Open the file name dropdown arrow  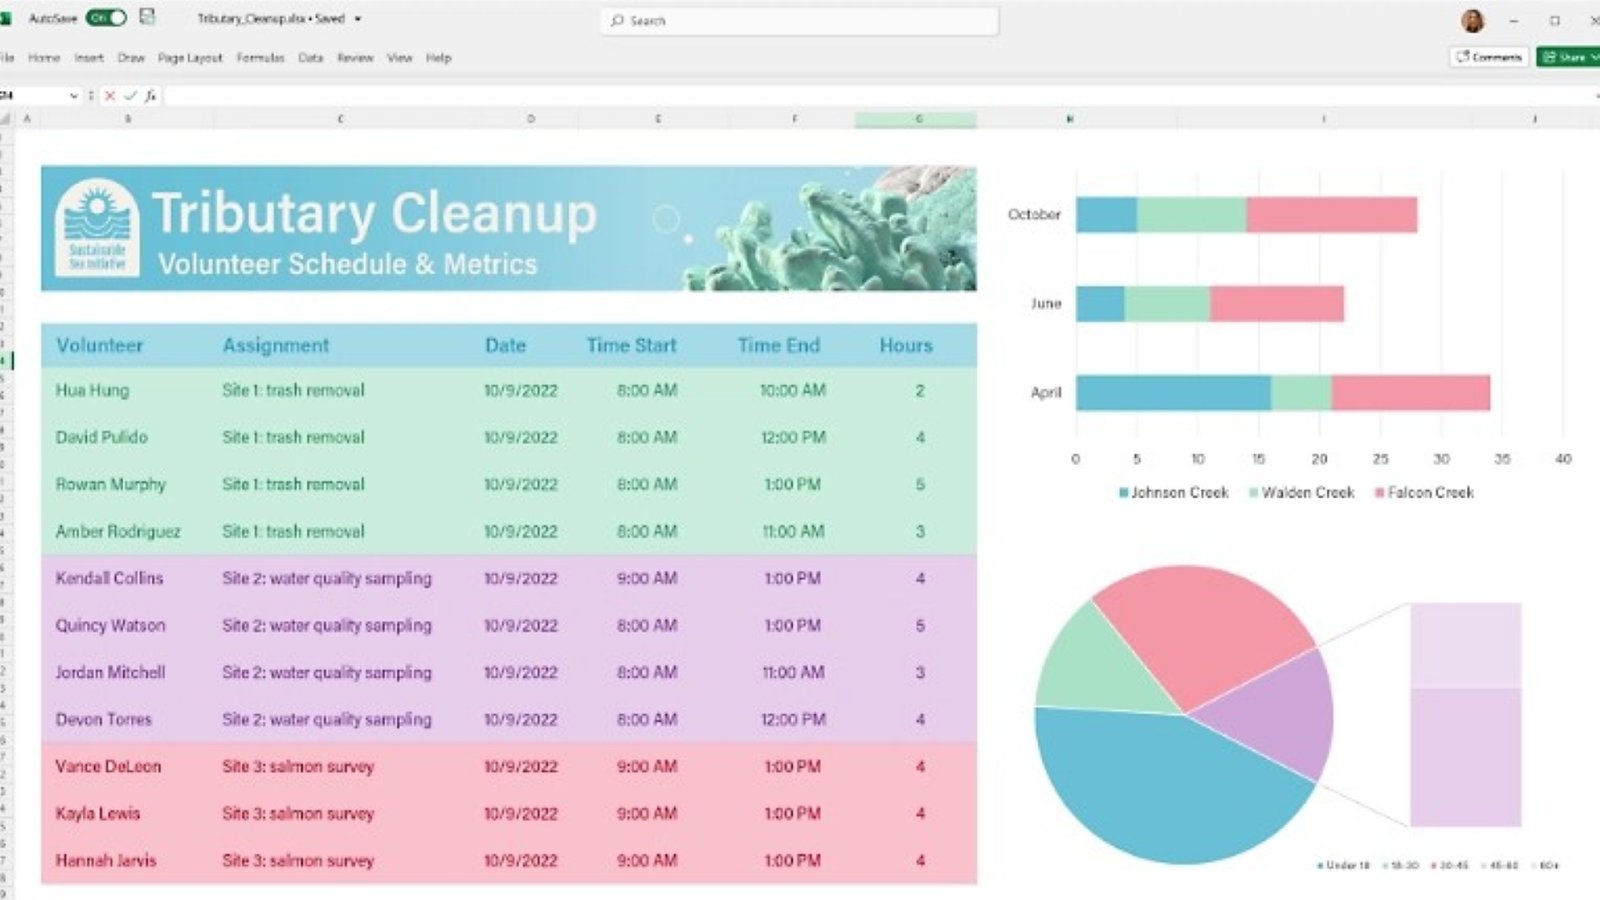tap(358, 19)
